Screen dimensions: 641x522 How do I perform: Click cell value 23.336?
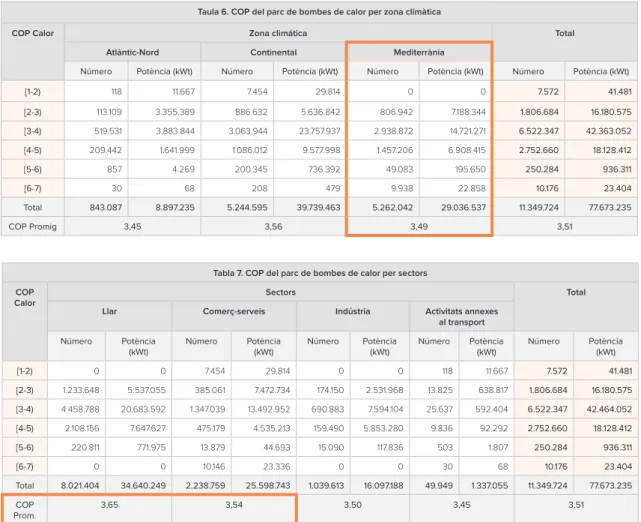point(277,466)
